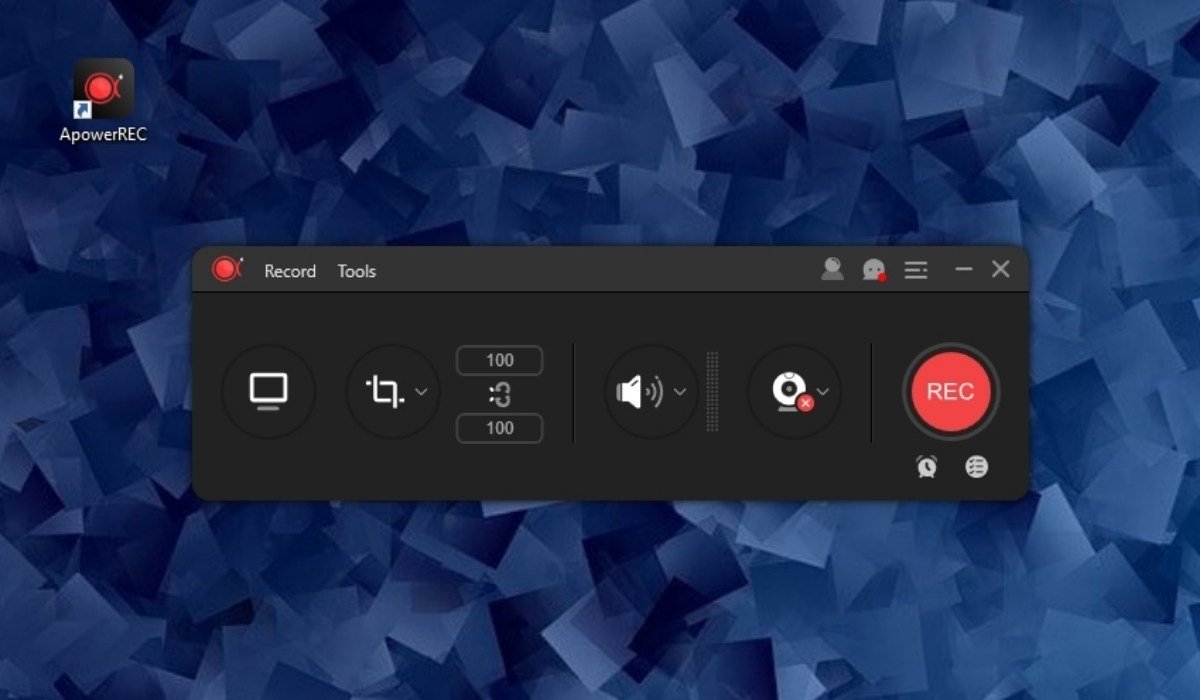Open the ApowerREC desktop shortcut
The image size is (1200, 700).
(x=103, y=100)
